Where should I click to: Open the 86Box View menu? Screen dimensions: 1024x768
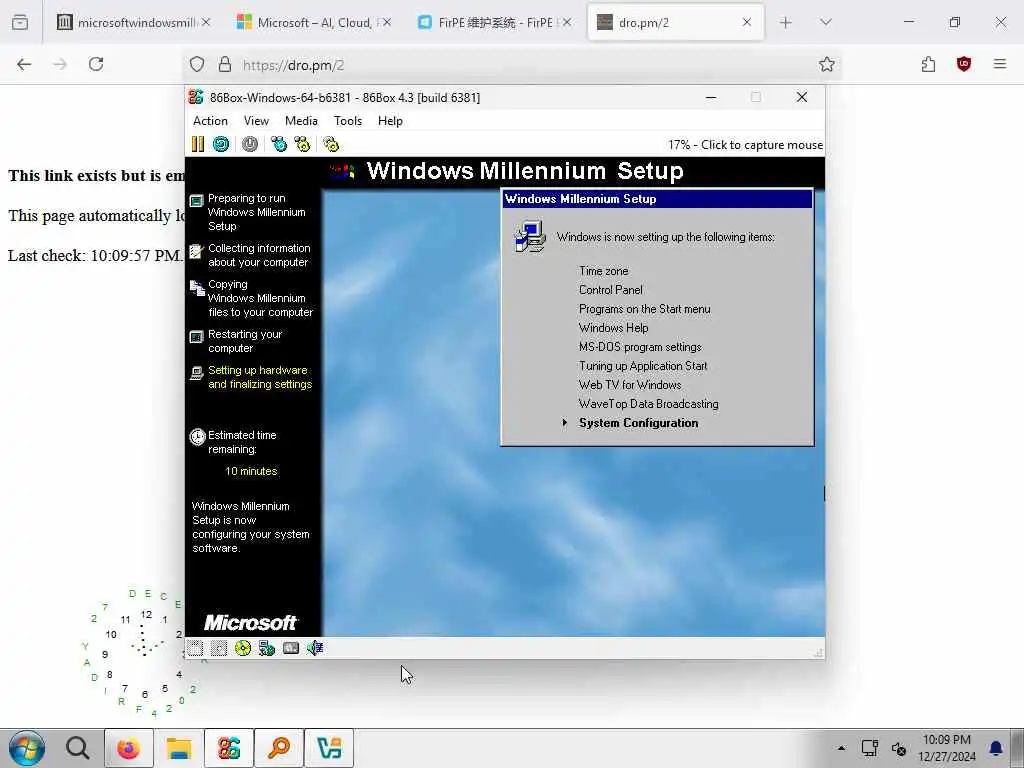point(256,121)
